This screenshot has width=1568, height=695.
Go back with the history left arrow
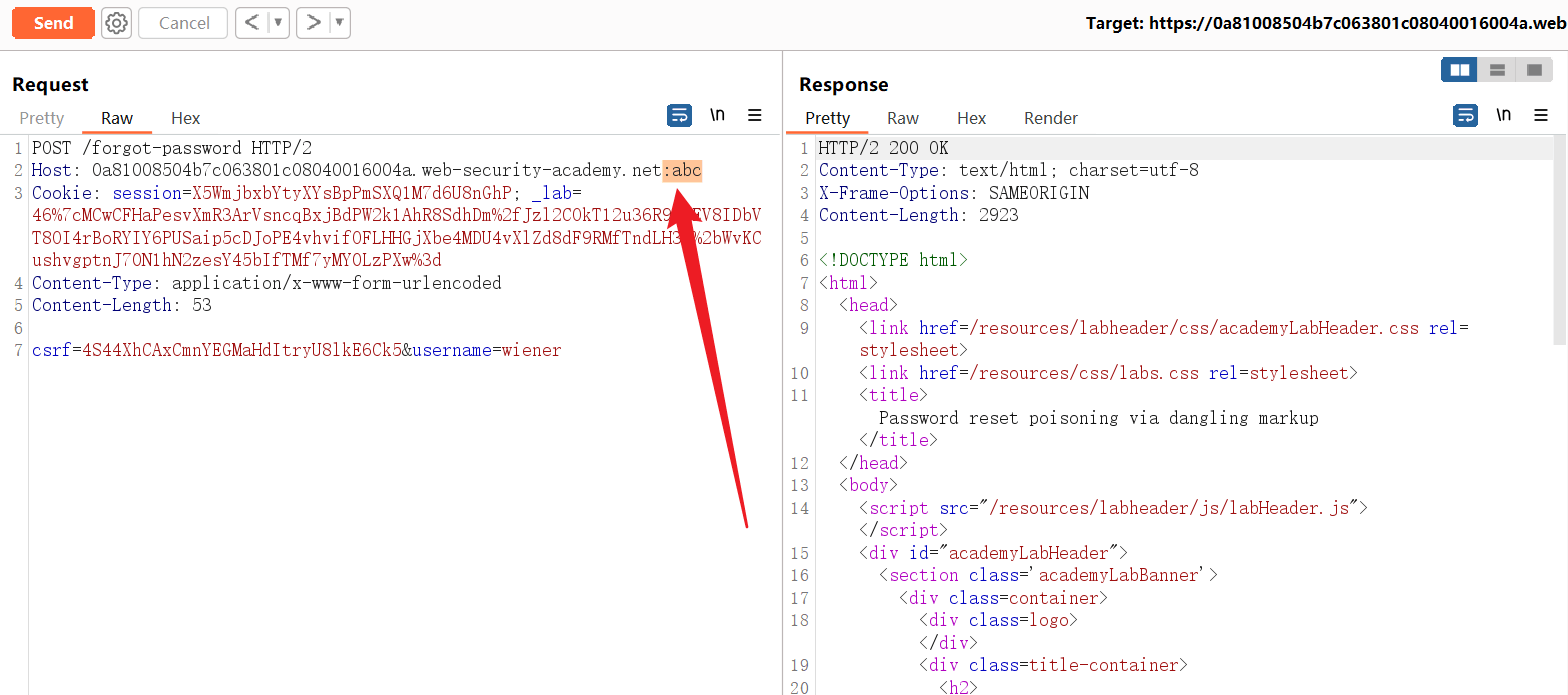pyautogui.click(x=252, y=23)
